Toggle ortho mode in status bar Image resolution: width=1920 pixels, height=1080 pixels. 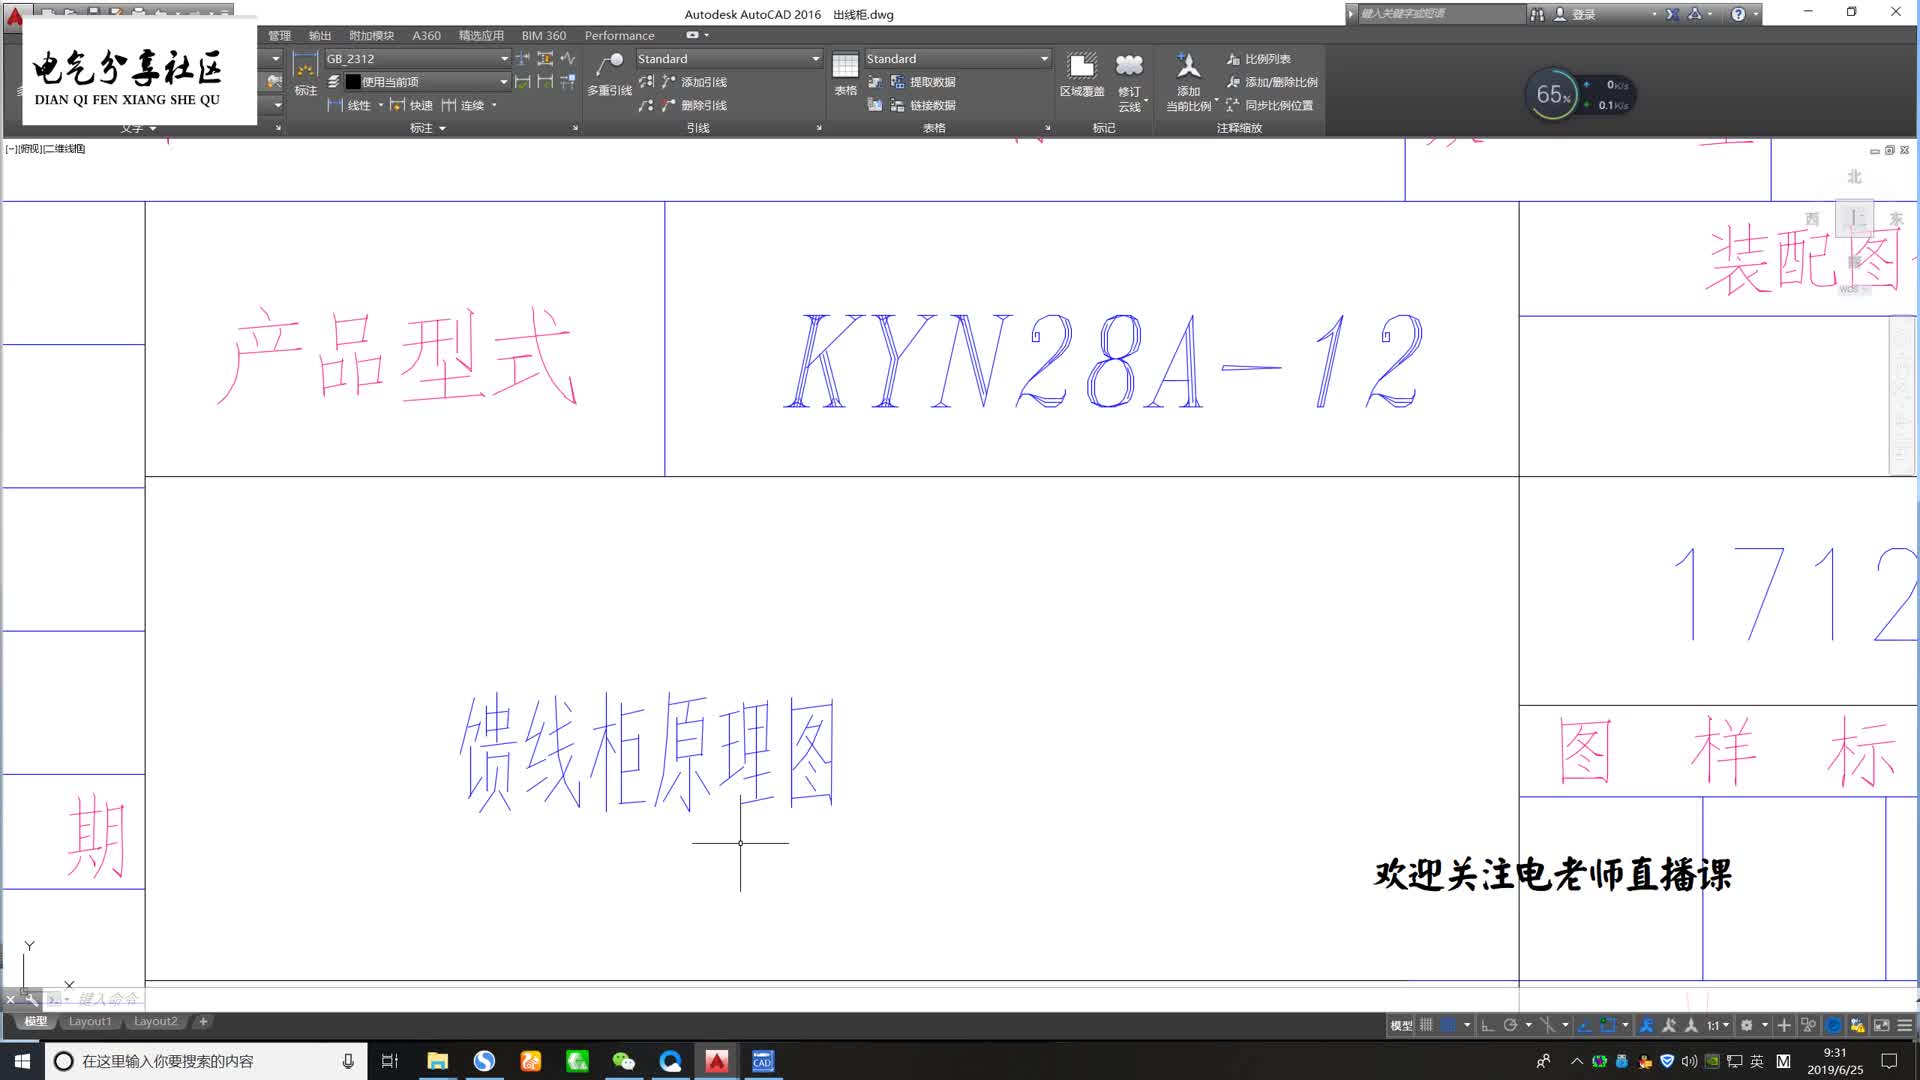coord(1488,1025)
